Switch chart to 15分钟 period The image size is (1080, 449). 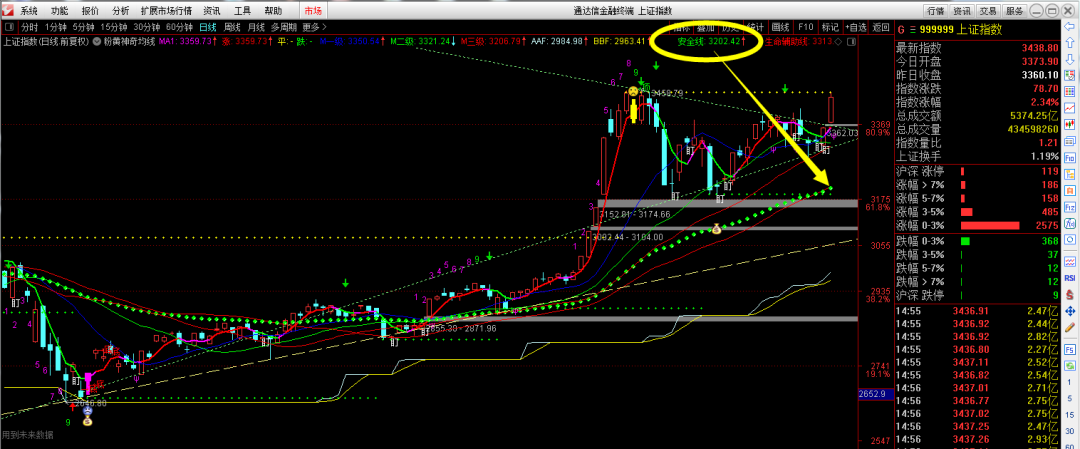[114, 28]
